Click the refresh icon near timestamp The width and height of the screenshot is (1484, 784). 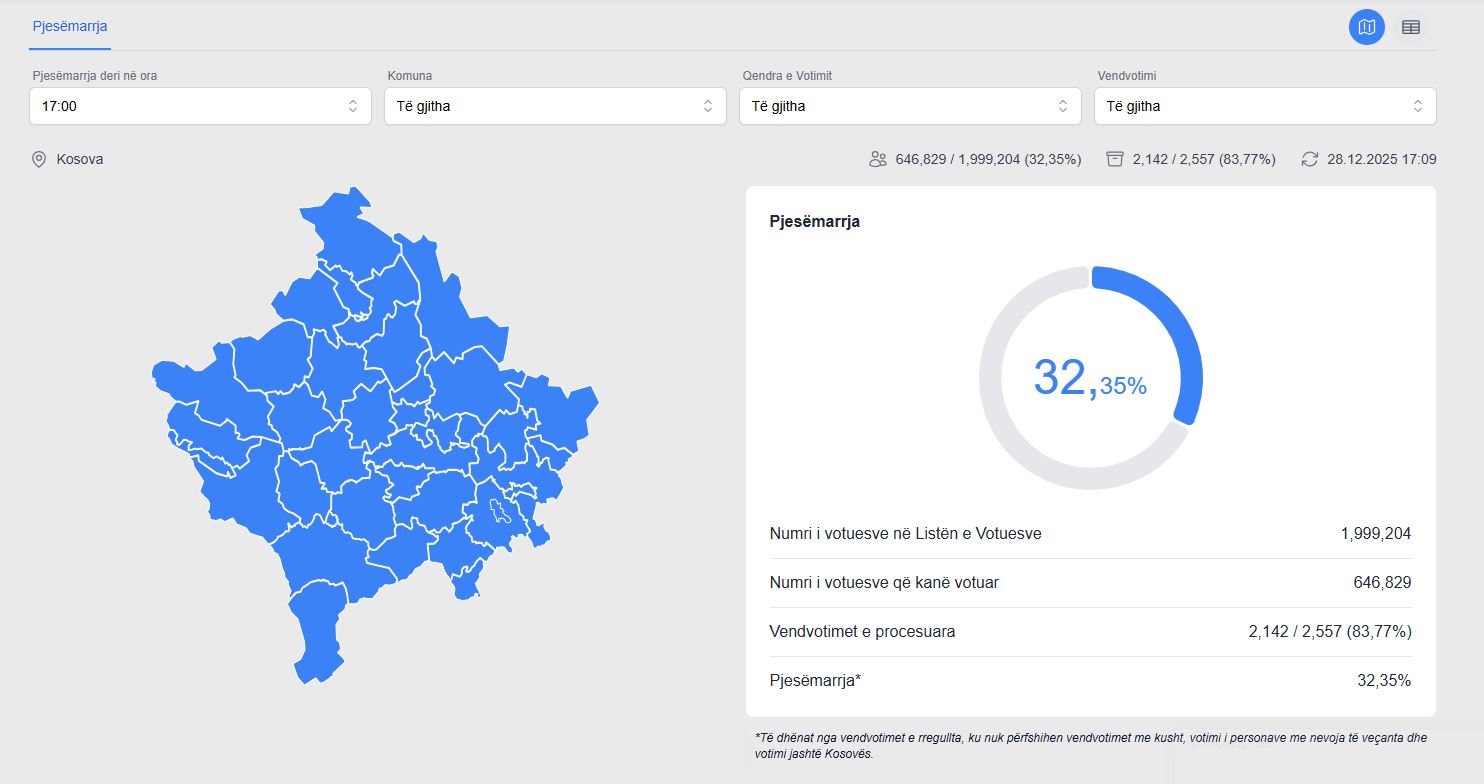(x=1309, y=159)
